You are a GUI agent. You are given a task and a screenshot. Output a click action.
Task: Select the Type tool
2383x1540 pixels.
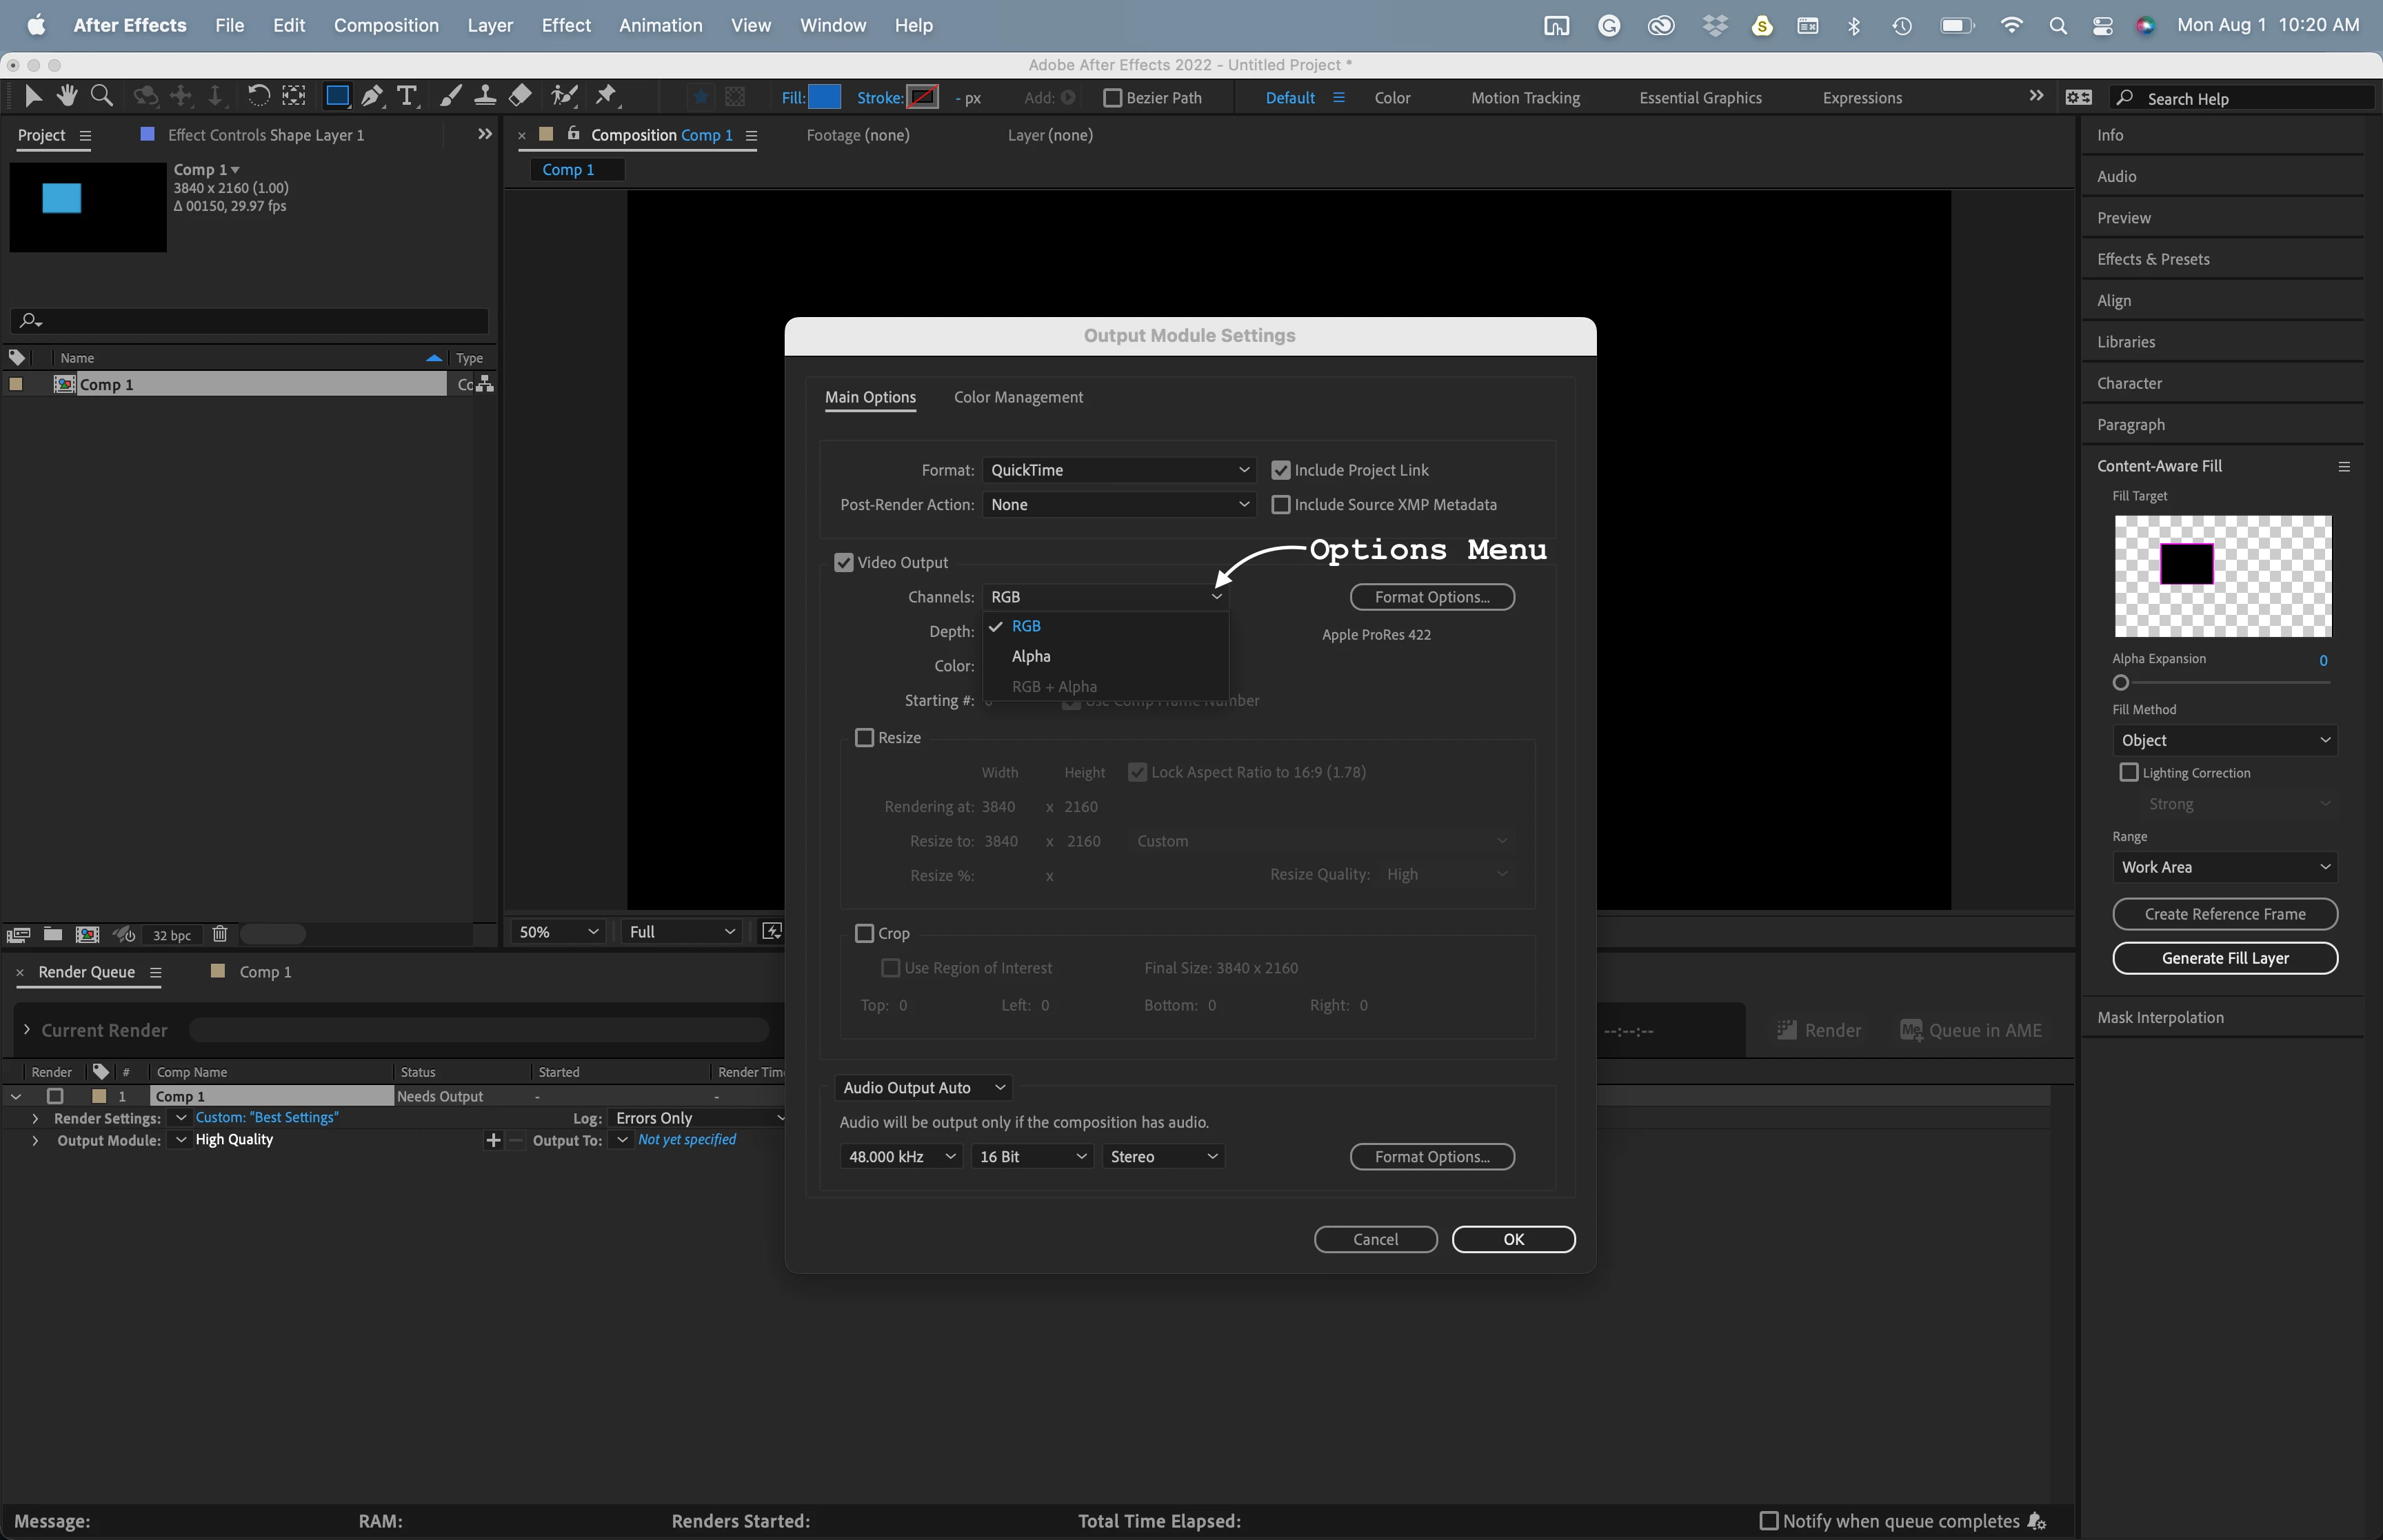407,96
